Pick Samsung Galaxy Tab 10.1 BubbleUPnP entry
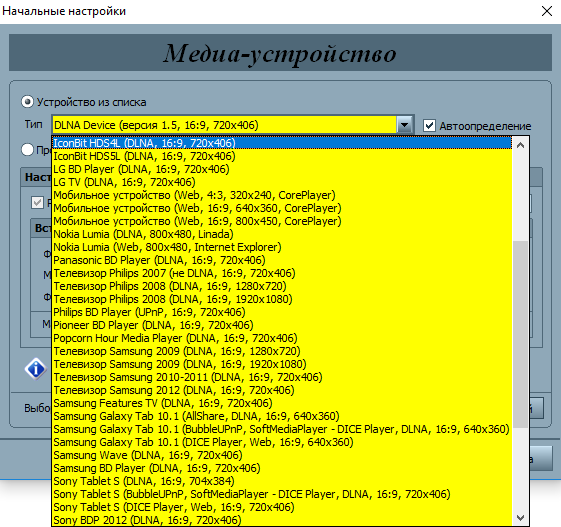Image resolution: width=561 pixels, height=527 pixels. coord(282,429)
